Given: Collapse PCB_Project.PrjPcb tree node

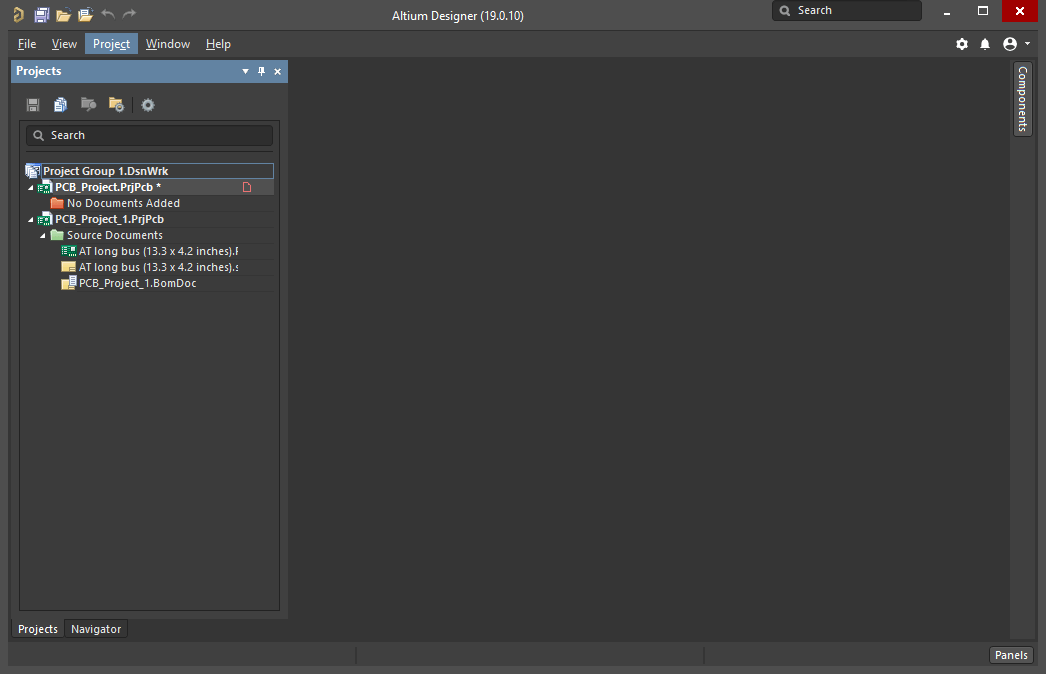Looking at the screenshot, I should [31, 188].
